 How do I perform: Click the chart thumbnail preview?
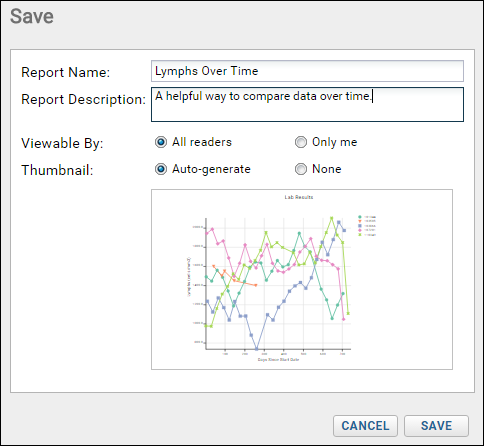302,279
